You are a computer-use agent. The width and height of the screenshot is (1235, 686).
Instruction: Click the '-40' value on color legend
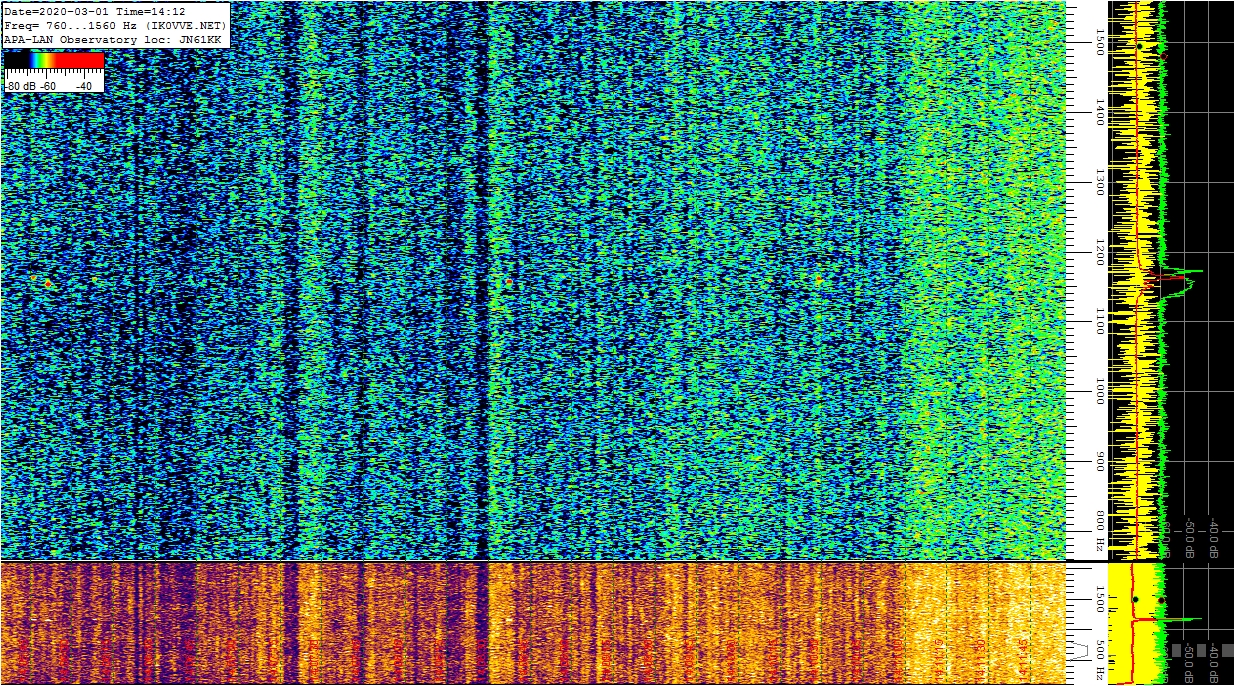[83, 86]
